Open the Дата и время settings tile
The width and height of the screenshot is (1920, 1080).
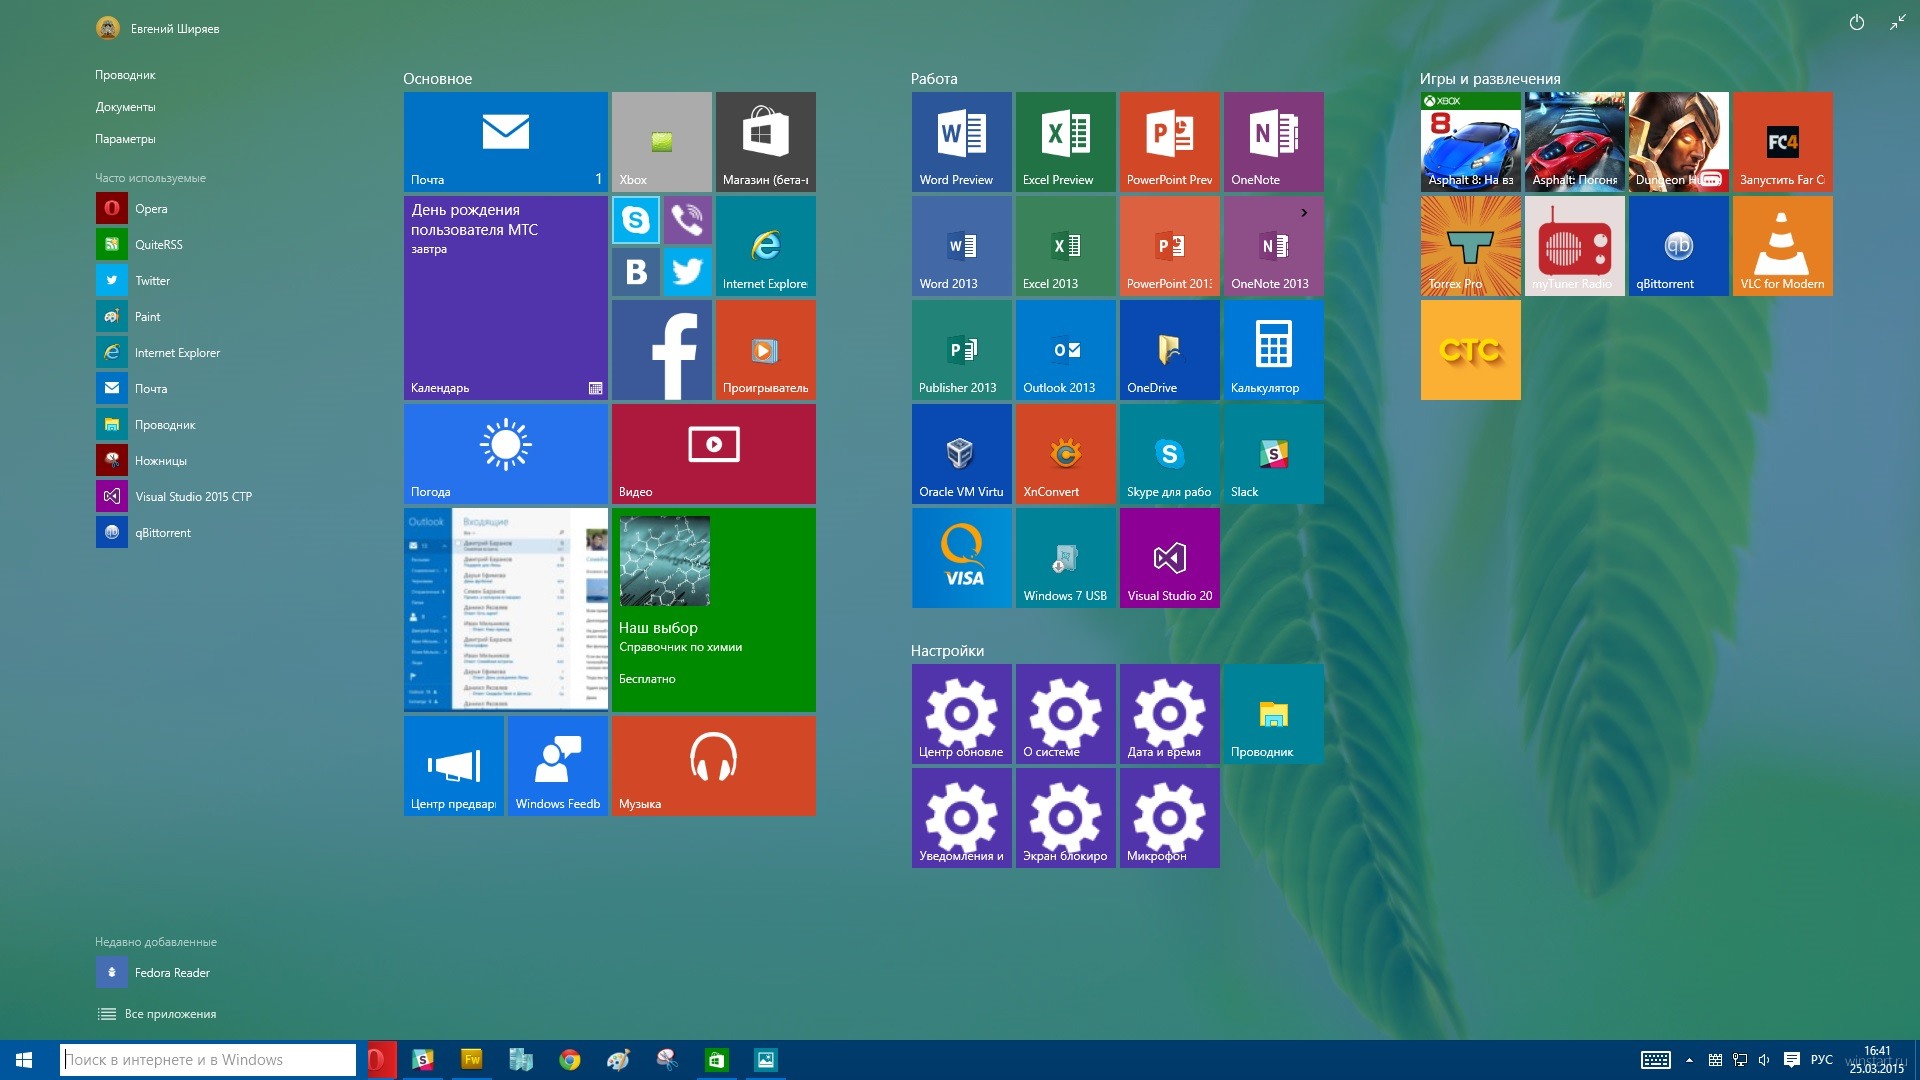[x=1169, y=713]
